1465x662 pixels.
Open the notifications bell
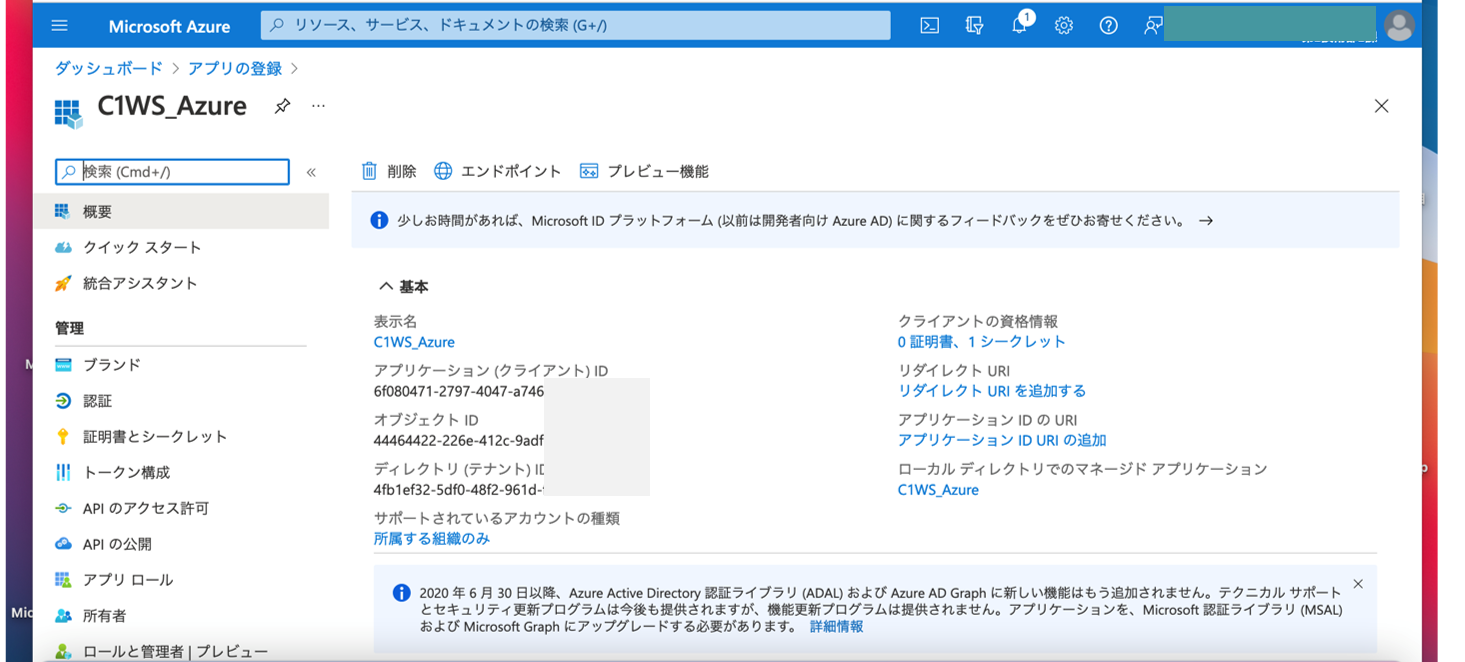click(1020, 25)
